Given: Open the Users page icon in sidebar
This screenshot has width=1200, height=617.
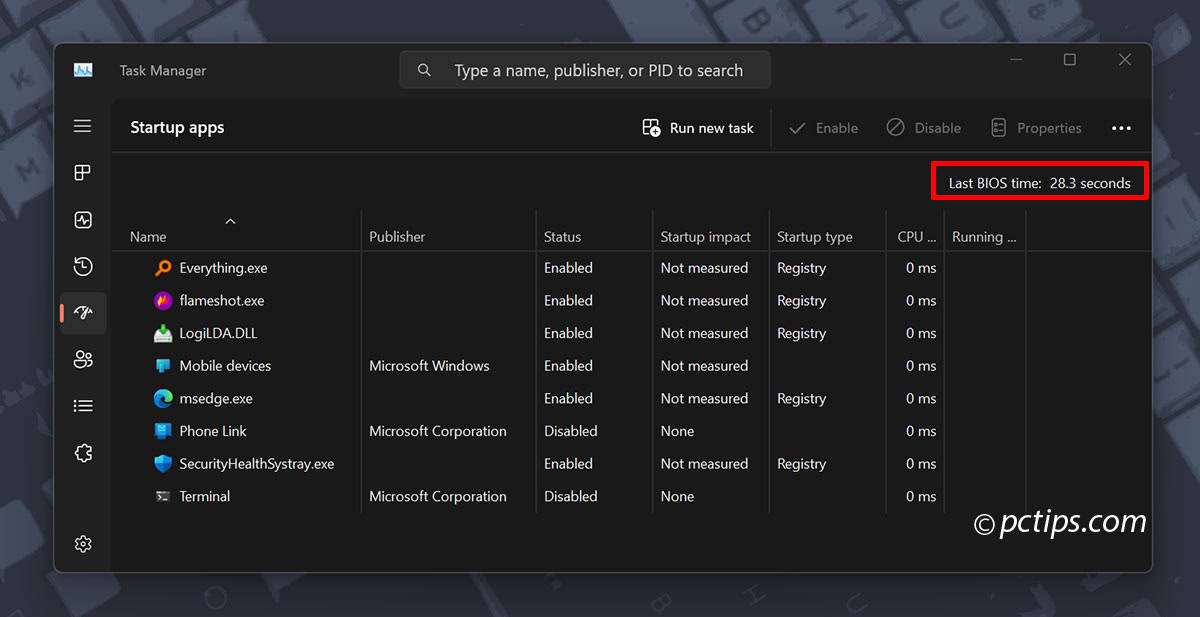Looking at the screenshot, I should (x=83, y=360).
